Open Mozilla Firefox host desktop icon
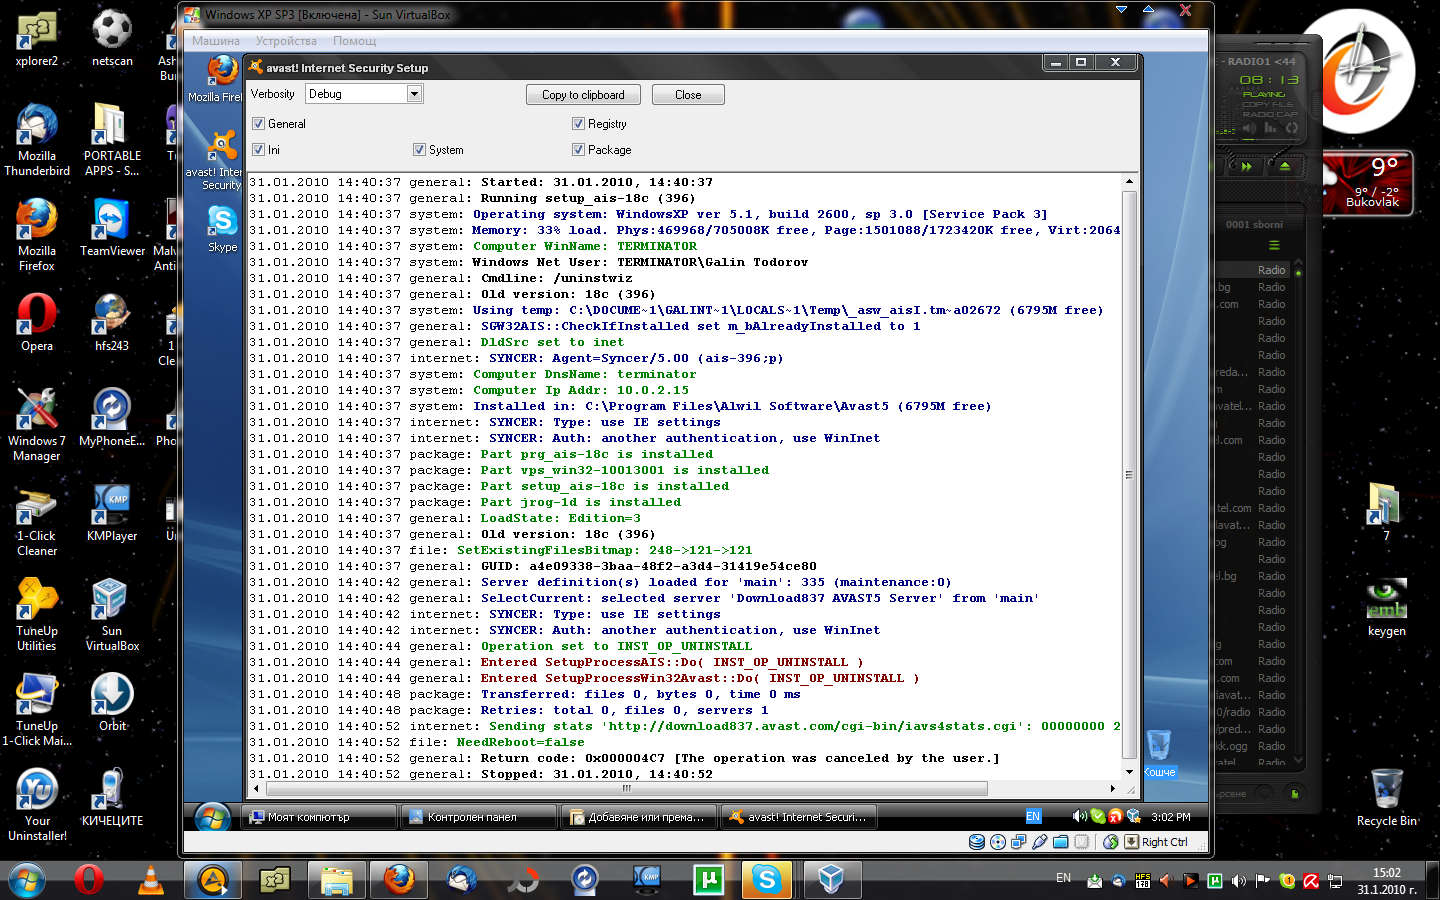 coord(37,235)
